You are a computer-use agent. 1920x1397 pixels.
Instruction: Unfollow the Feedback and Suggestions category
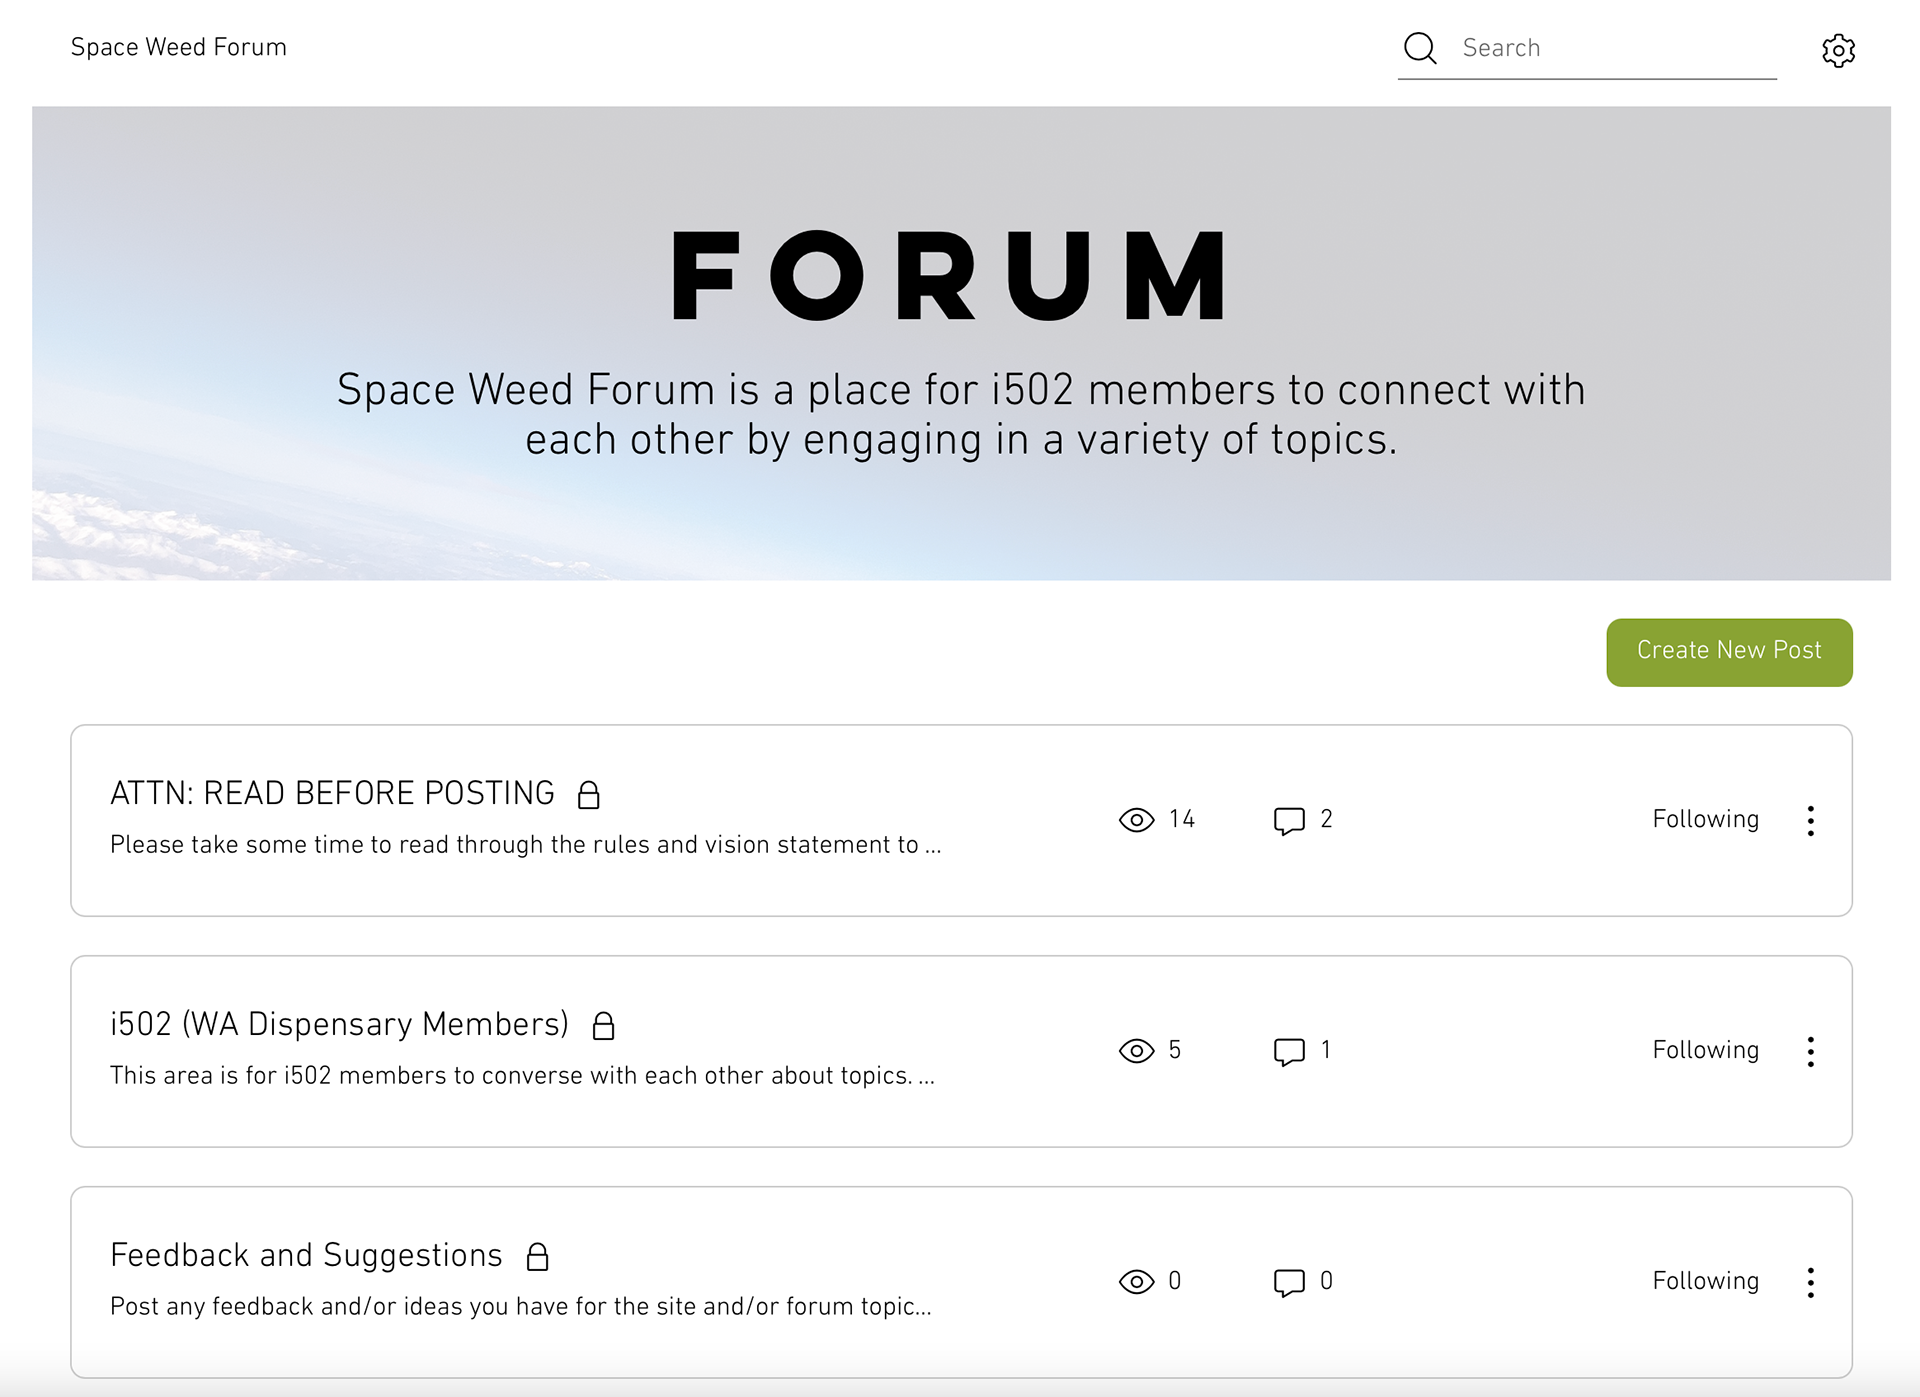click(x=1705, y=1282)
